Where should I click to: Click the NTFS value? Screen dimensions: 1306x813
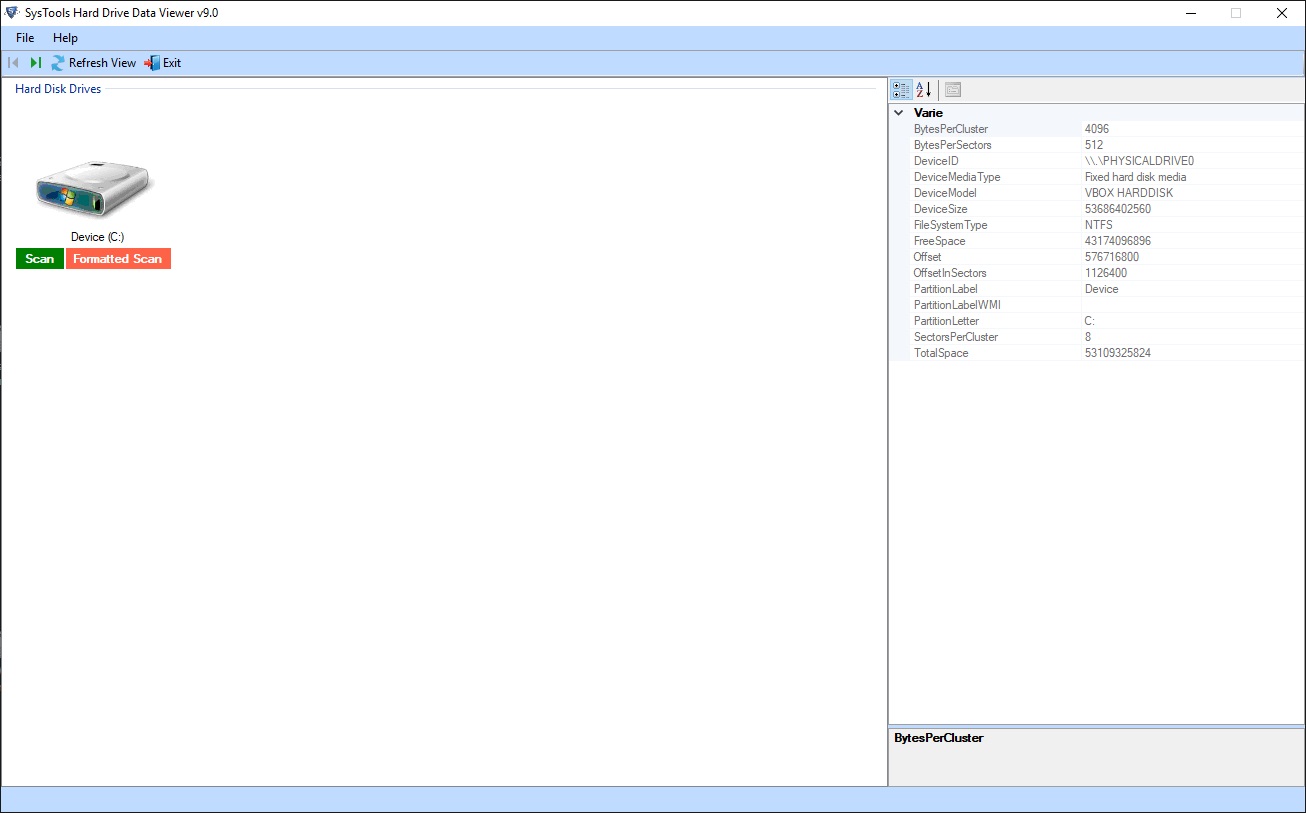(x=1099, y=225)
